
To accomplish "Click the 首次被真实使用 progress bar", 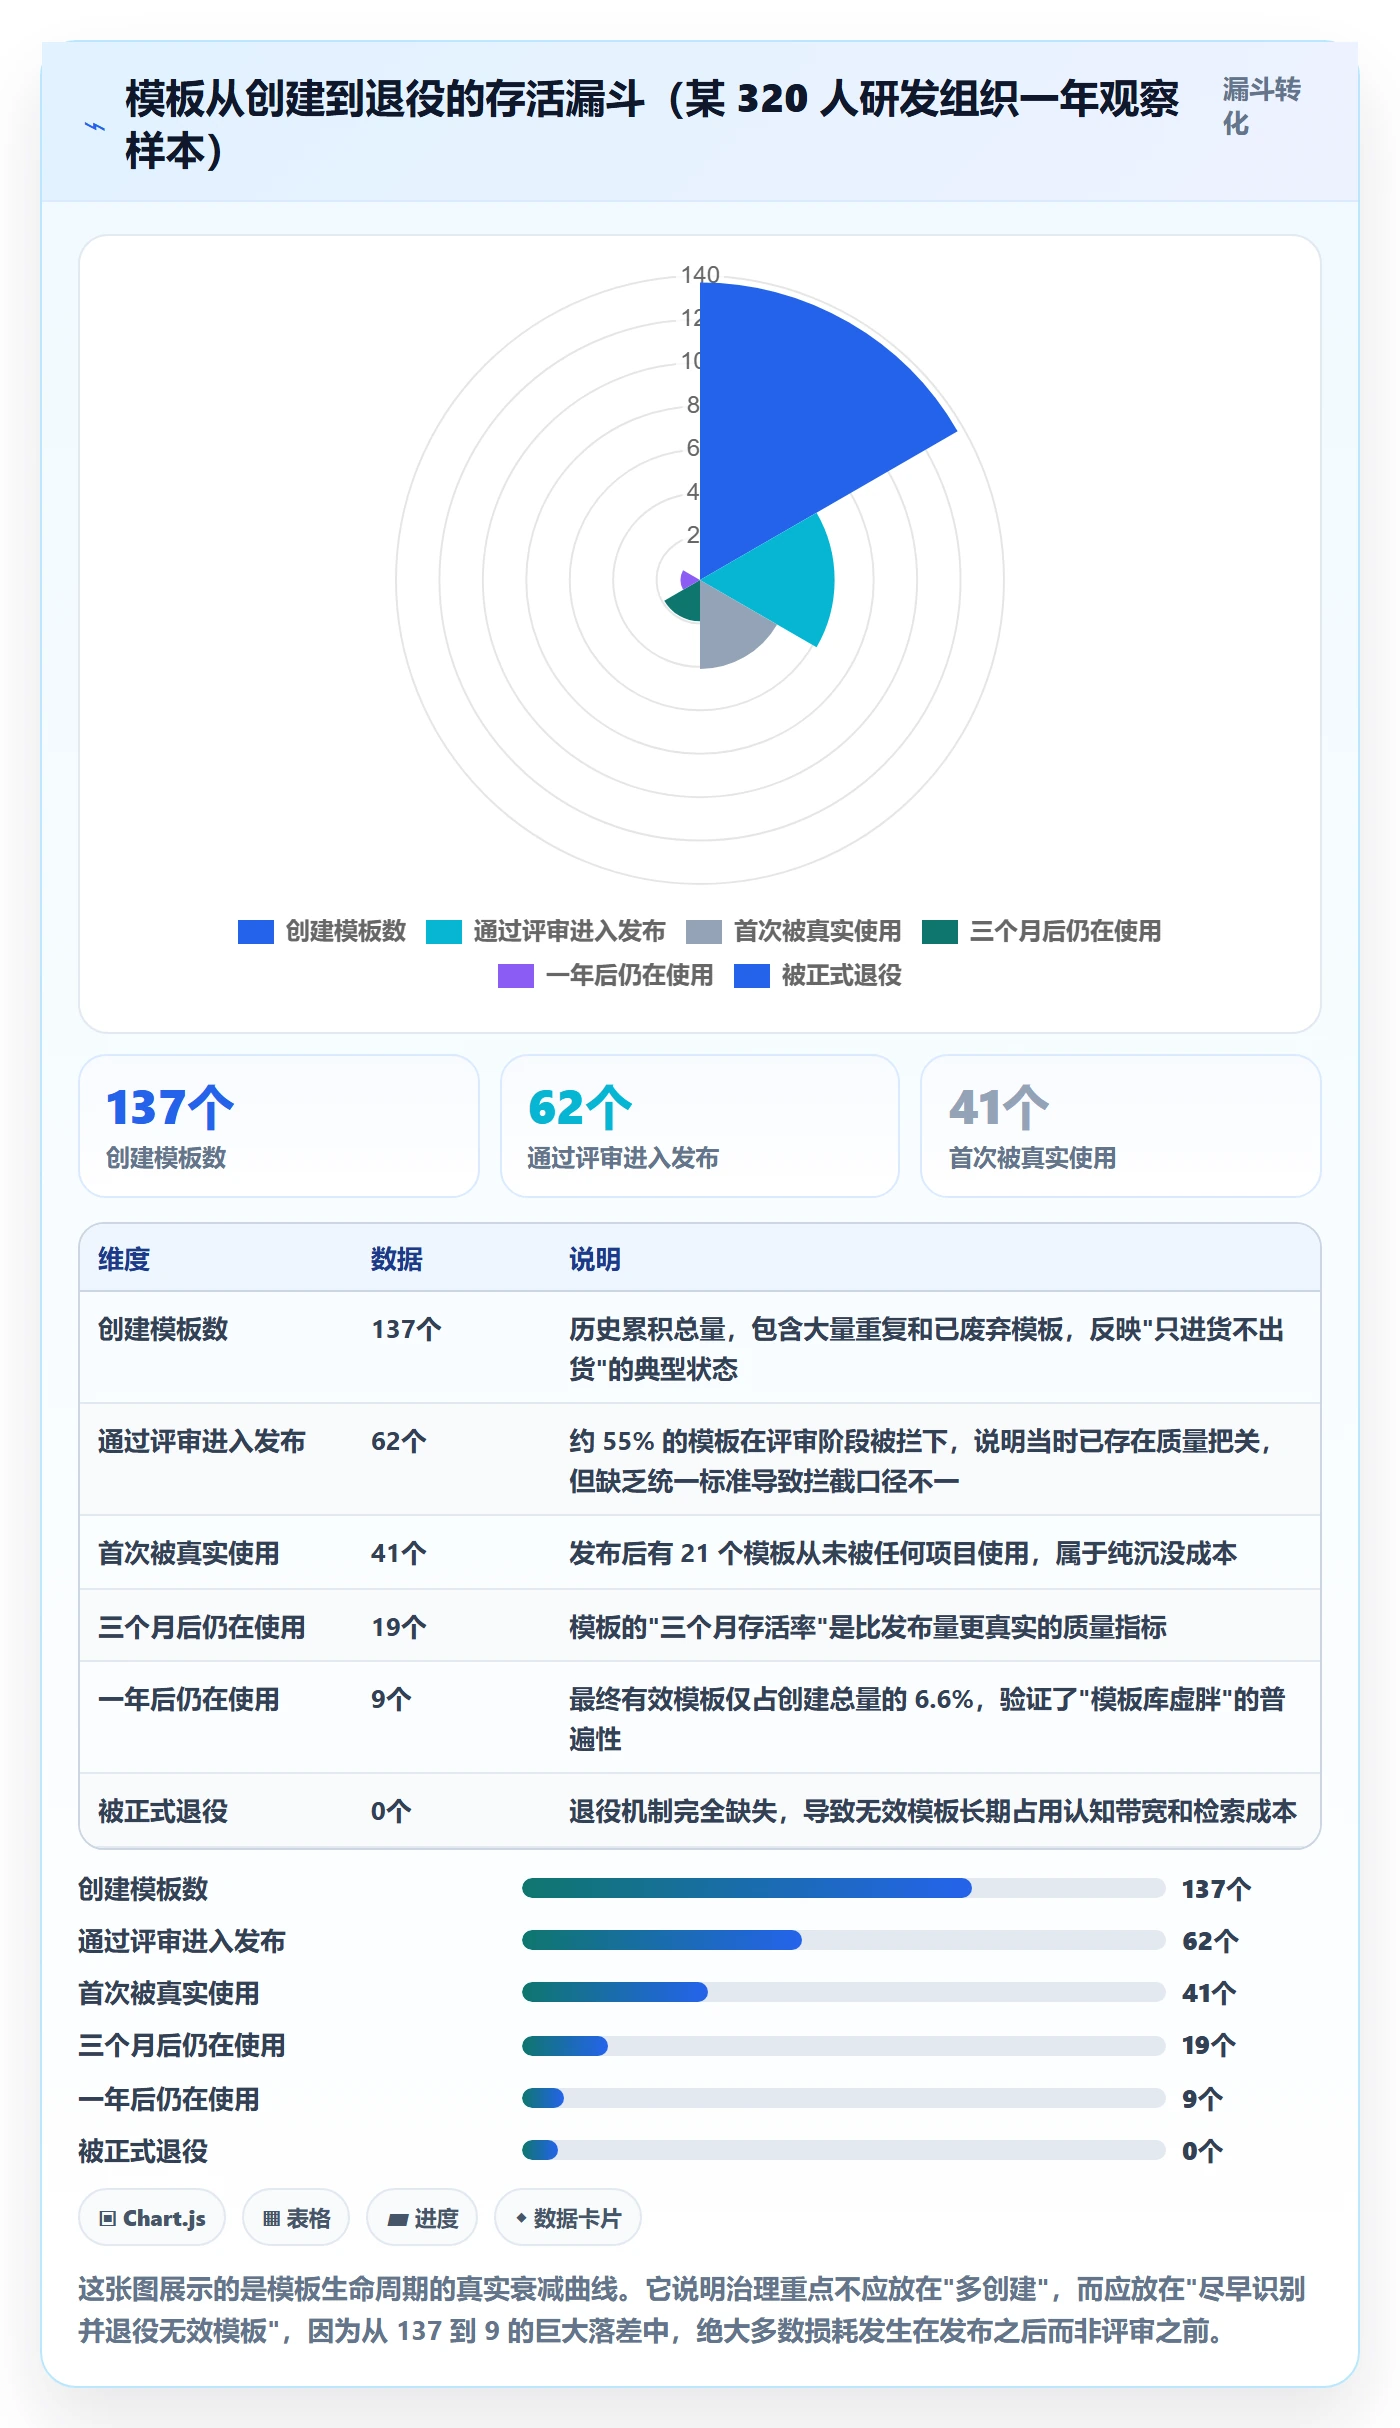I will 844,1992.
